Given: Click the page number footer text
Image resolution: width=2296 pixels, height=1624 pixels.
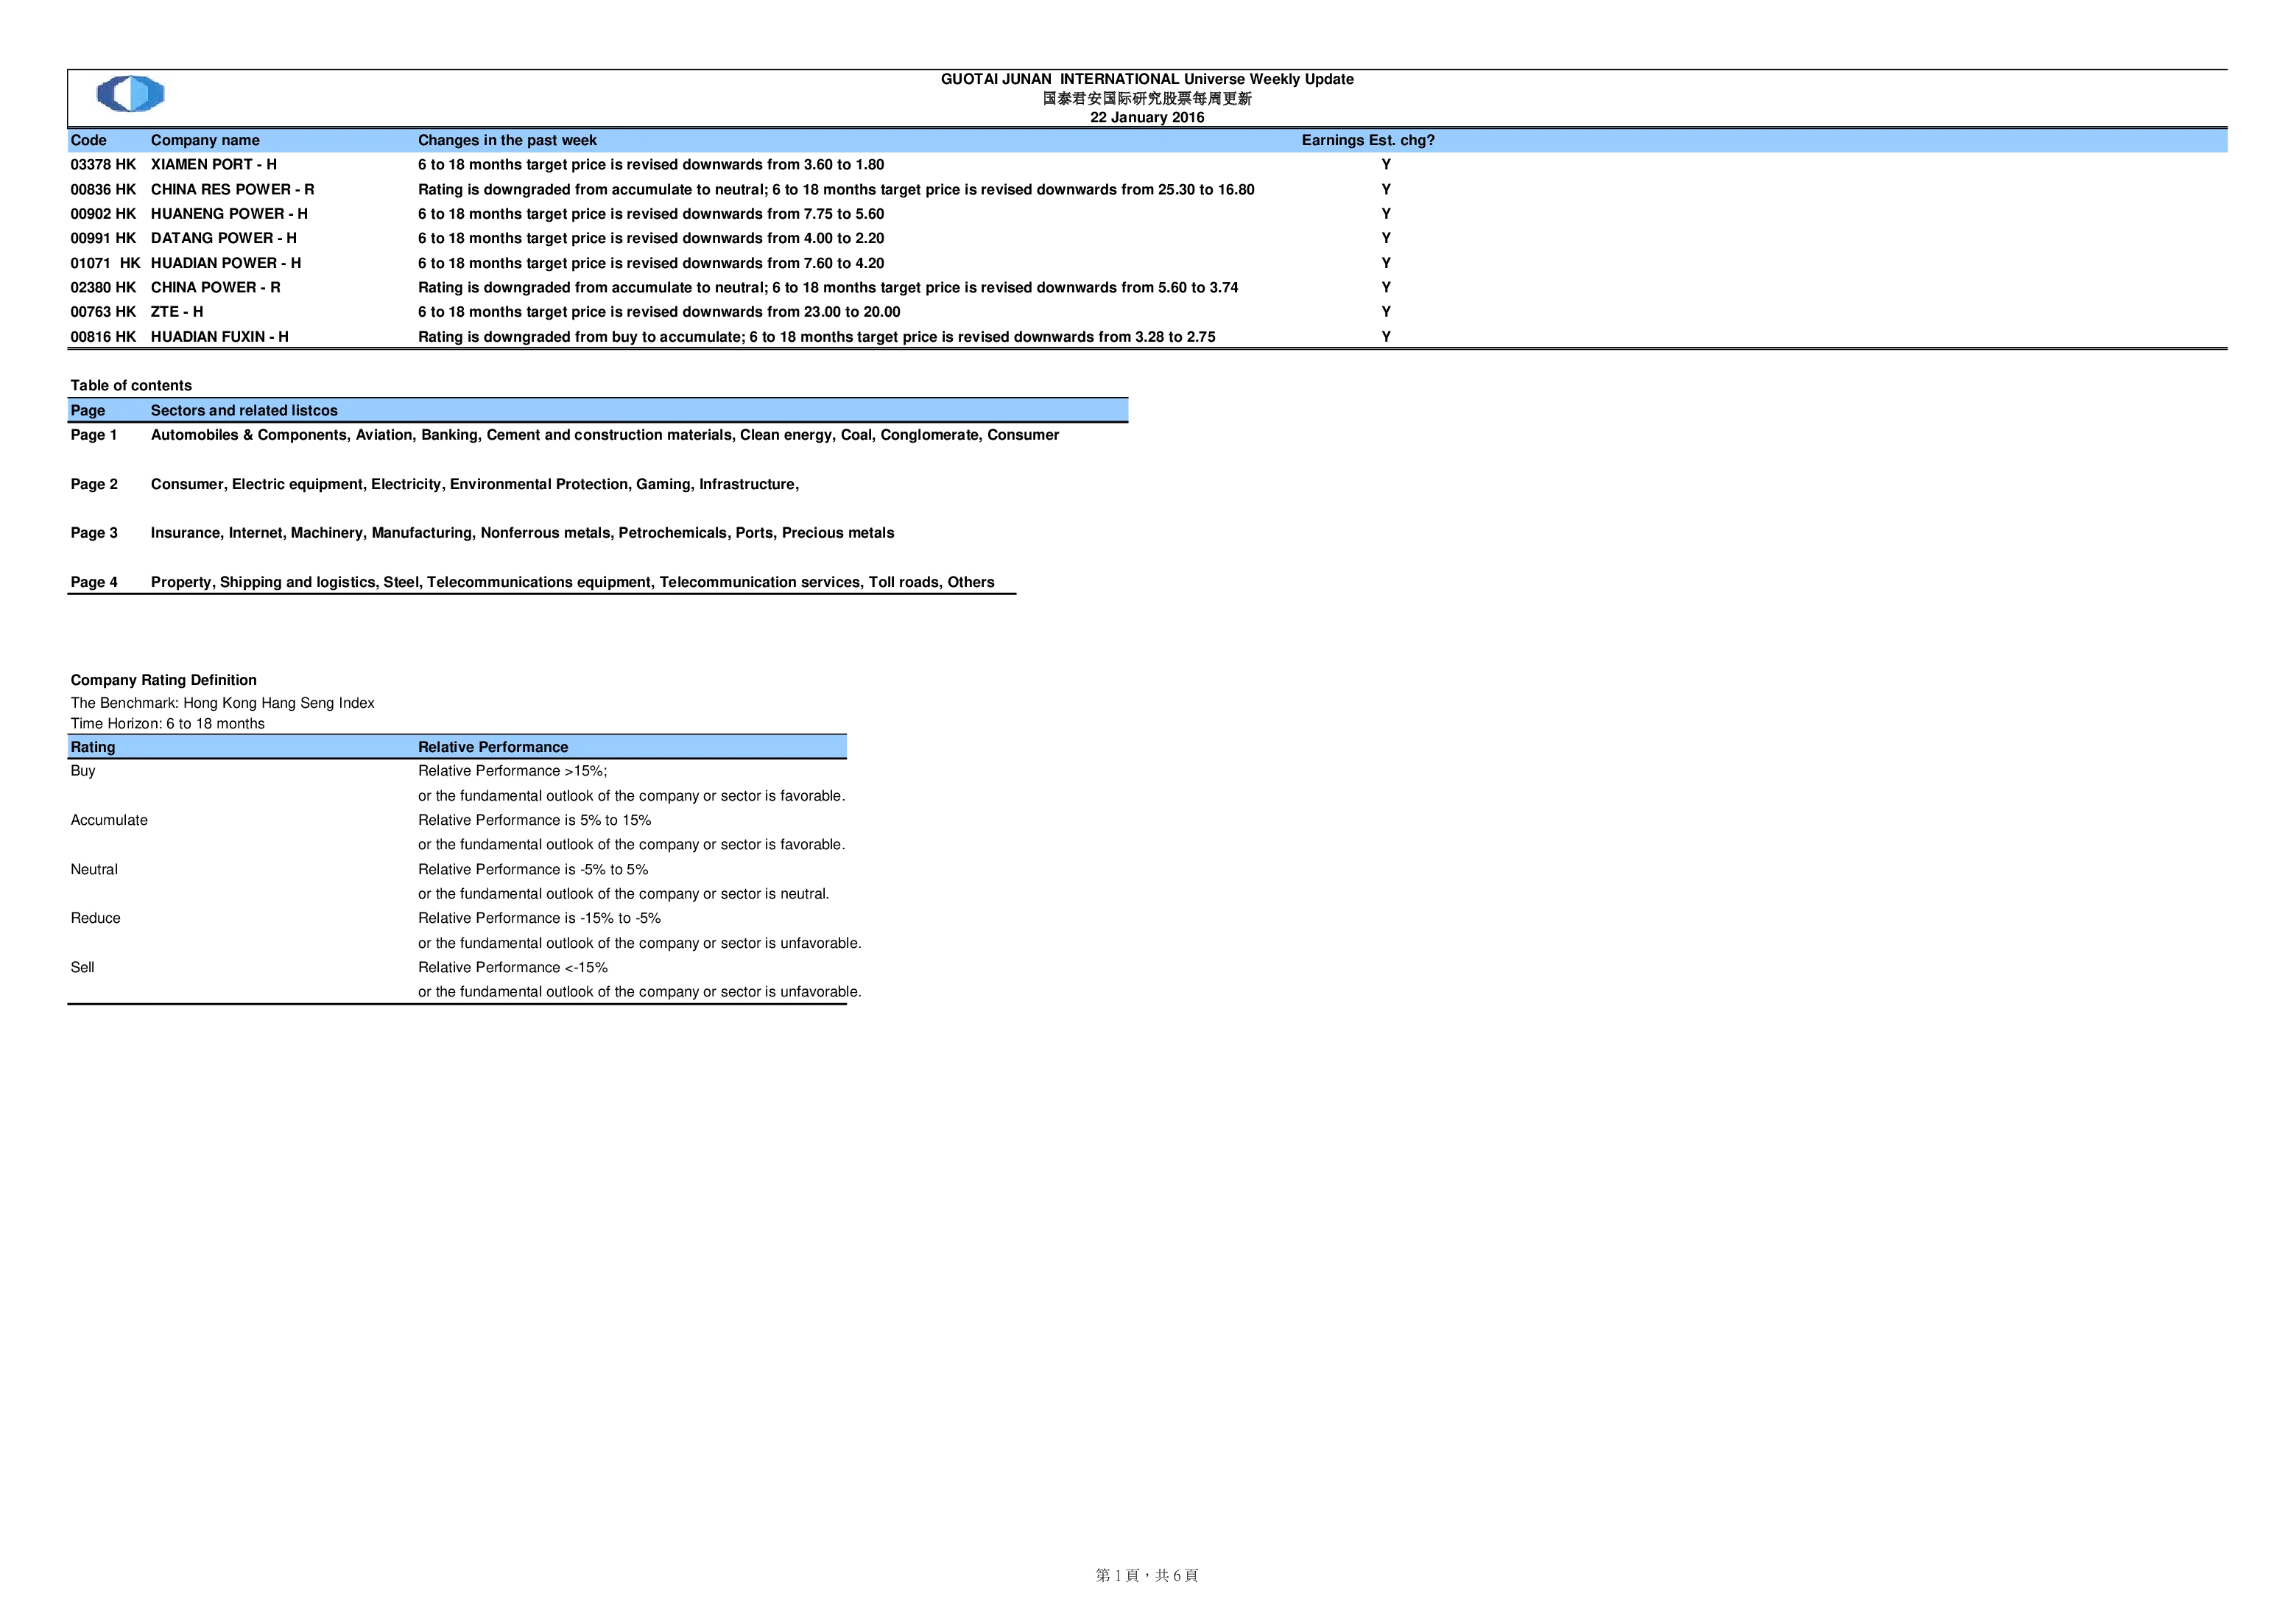Looking at the screenshot, I should point(1147,1575).
